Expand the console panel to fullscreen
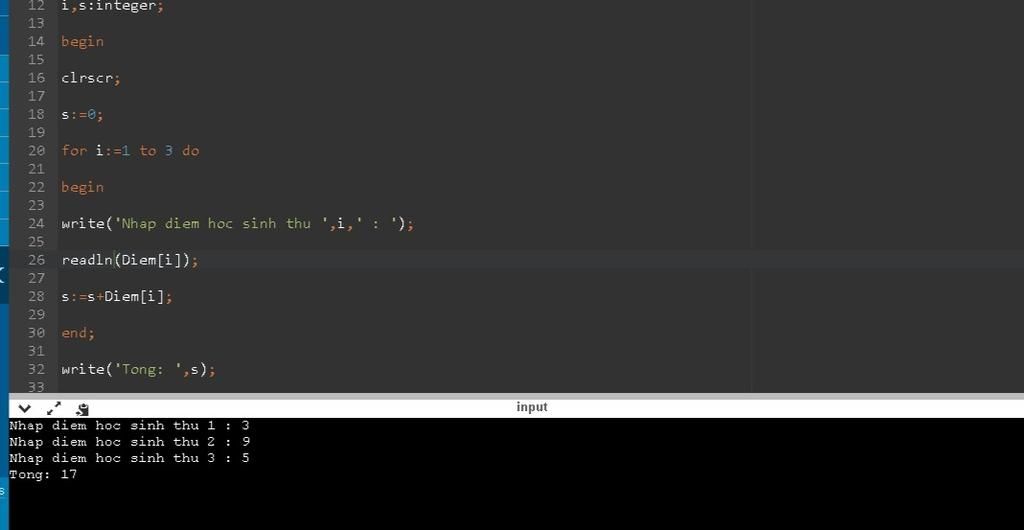This screenshot has height=530, width=1024. tap(54, 409)
